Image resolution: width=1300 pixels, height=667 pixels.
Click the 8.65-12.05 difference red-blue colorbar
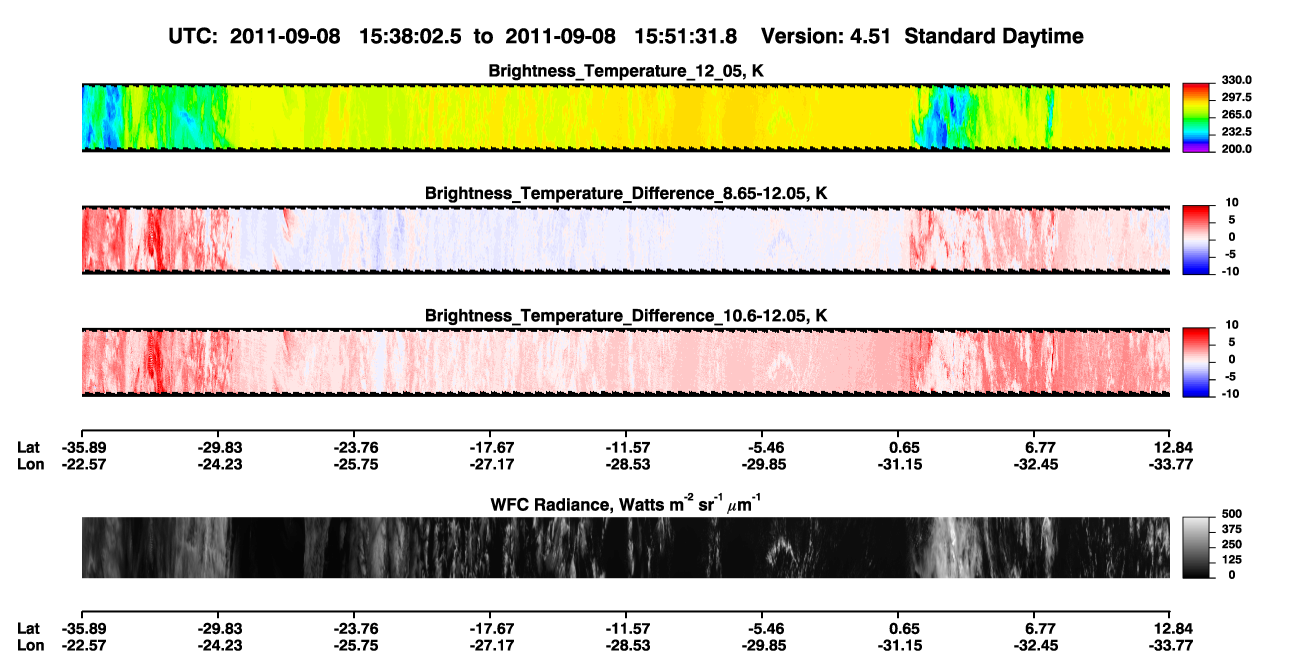pos(1196,239)
